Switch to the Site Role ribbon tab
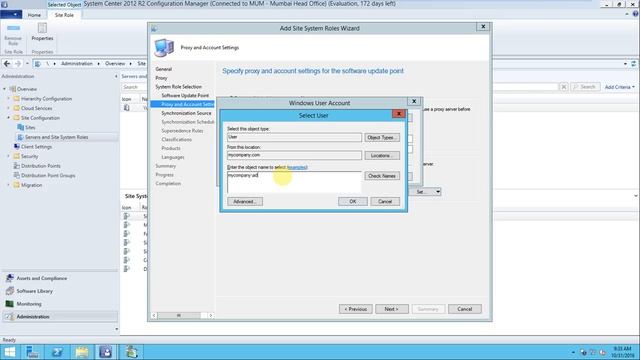640x360 pixels. (64, 15)
